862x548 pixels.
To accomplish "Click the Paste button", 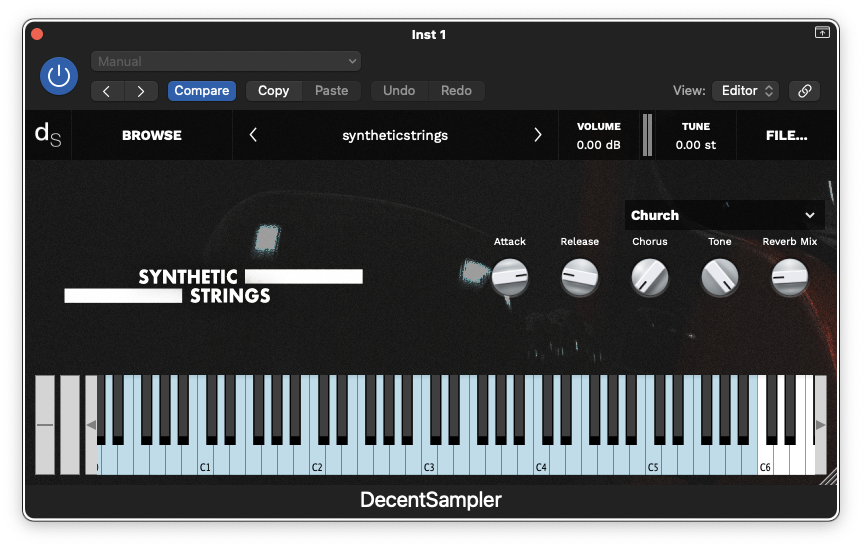I will 331,91.
